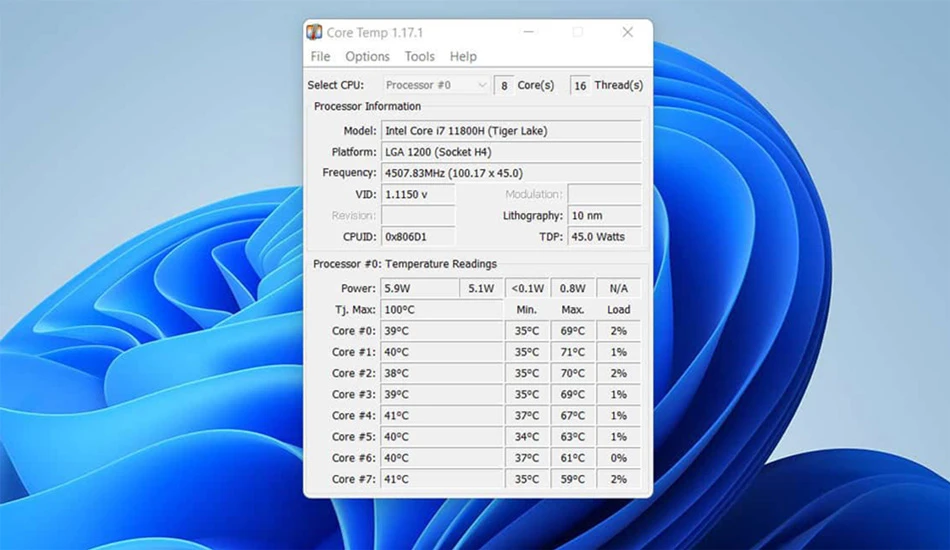
Task: Select the Lithography field showing 10 nm
Action: click(604, 216)
